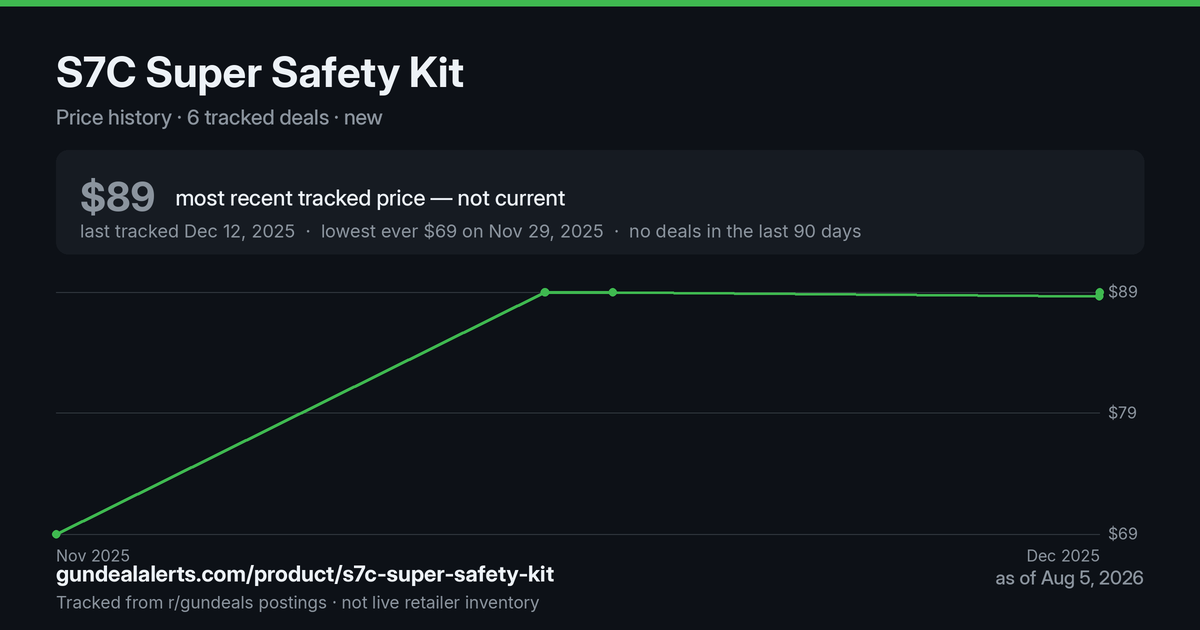The height and width of the screenshot is (630, 1200).
Task: Select the second data point on the plateau
Action: (x=613, y=292)
